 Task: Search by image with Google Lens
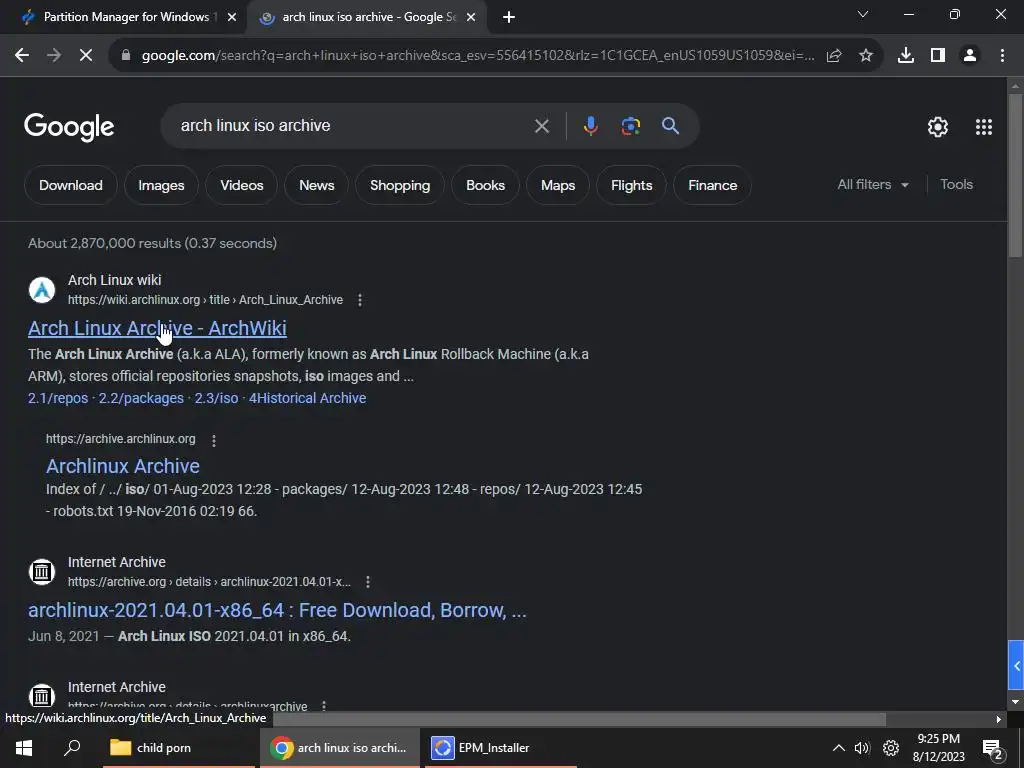pyautogui.click(x=631, y=125)
